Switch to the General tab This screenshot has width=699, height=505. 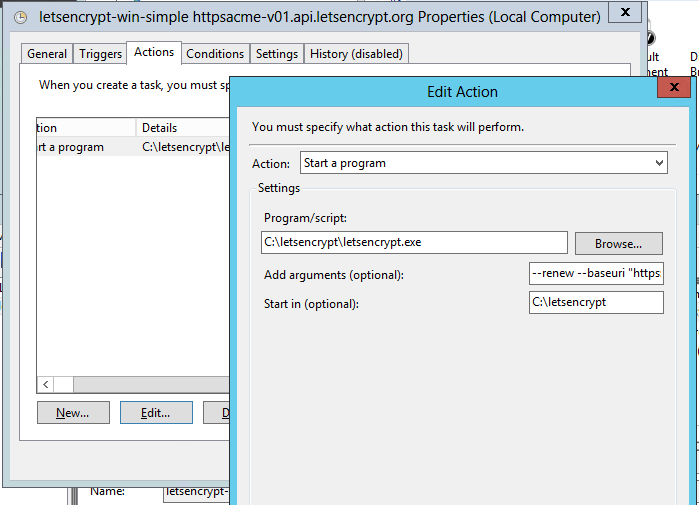[47, 54]
